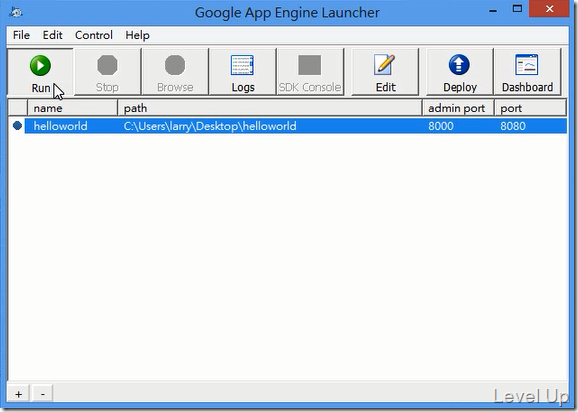Viewport: 578px width, 412px height.
Task: Click the green Run button
Action: pyautogui.click(x=41, y=72)
